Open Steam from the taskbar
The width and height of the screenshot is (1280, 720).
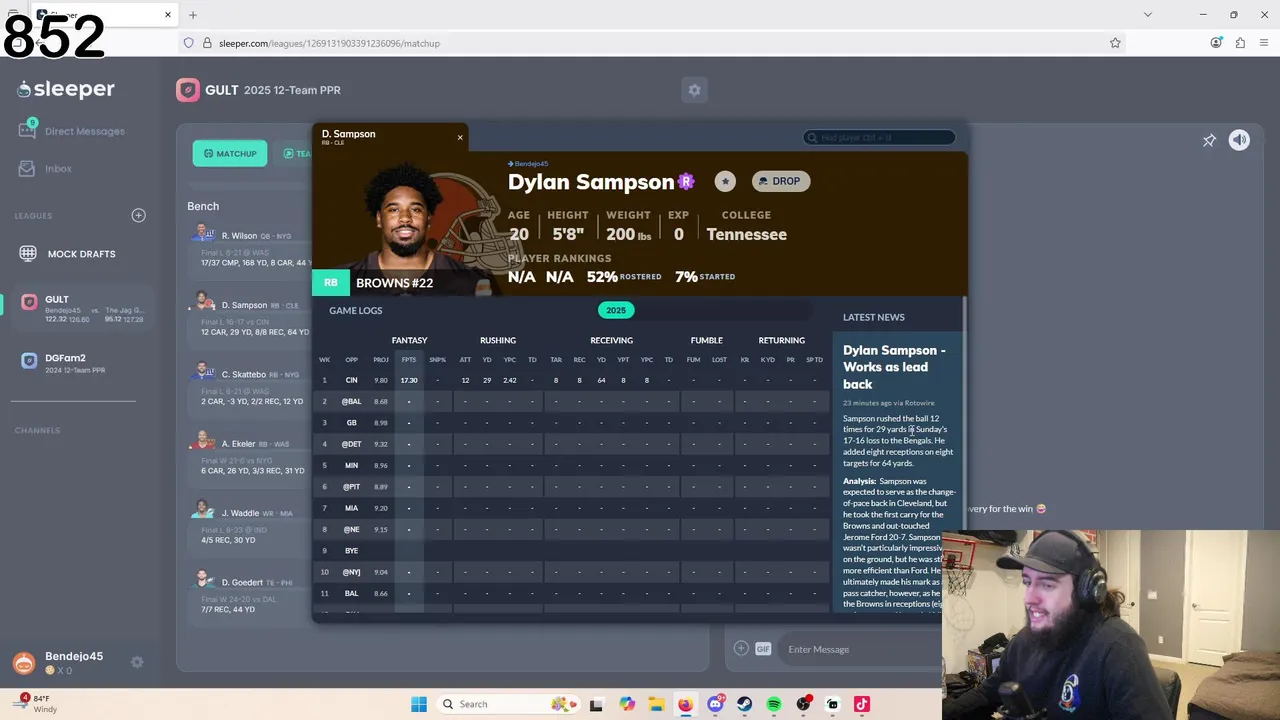point(744,704)
